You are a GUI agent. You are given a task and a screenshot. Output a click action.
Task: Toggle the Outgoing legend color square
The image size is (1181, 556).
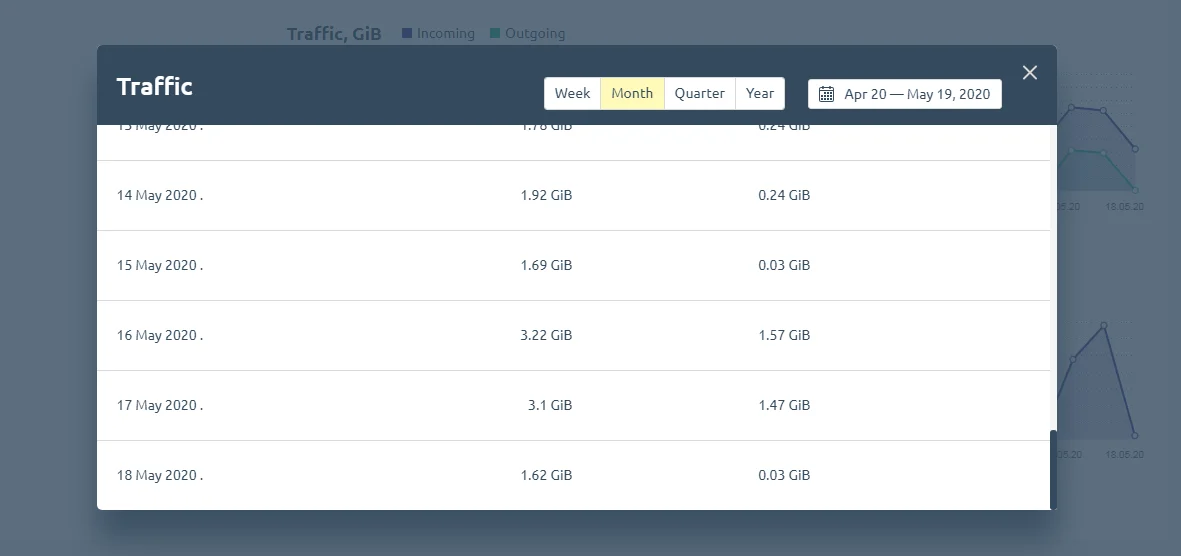(x=495, y=33)
